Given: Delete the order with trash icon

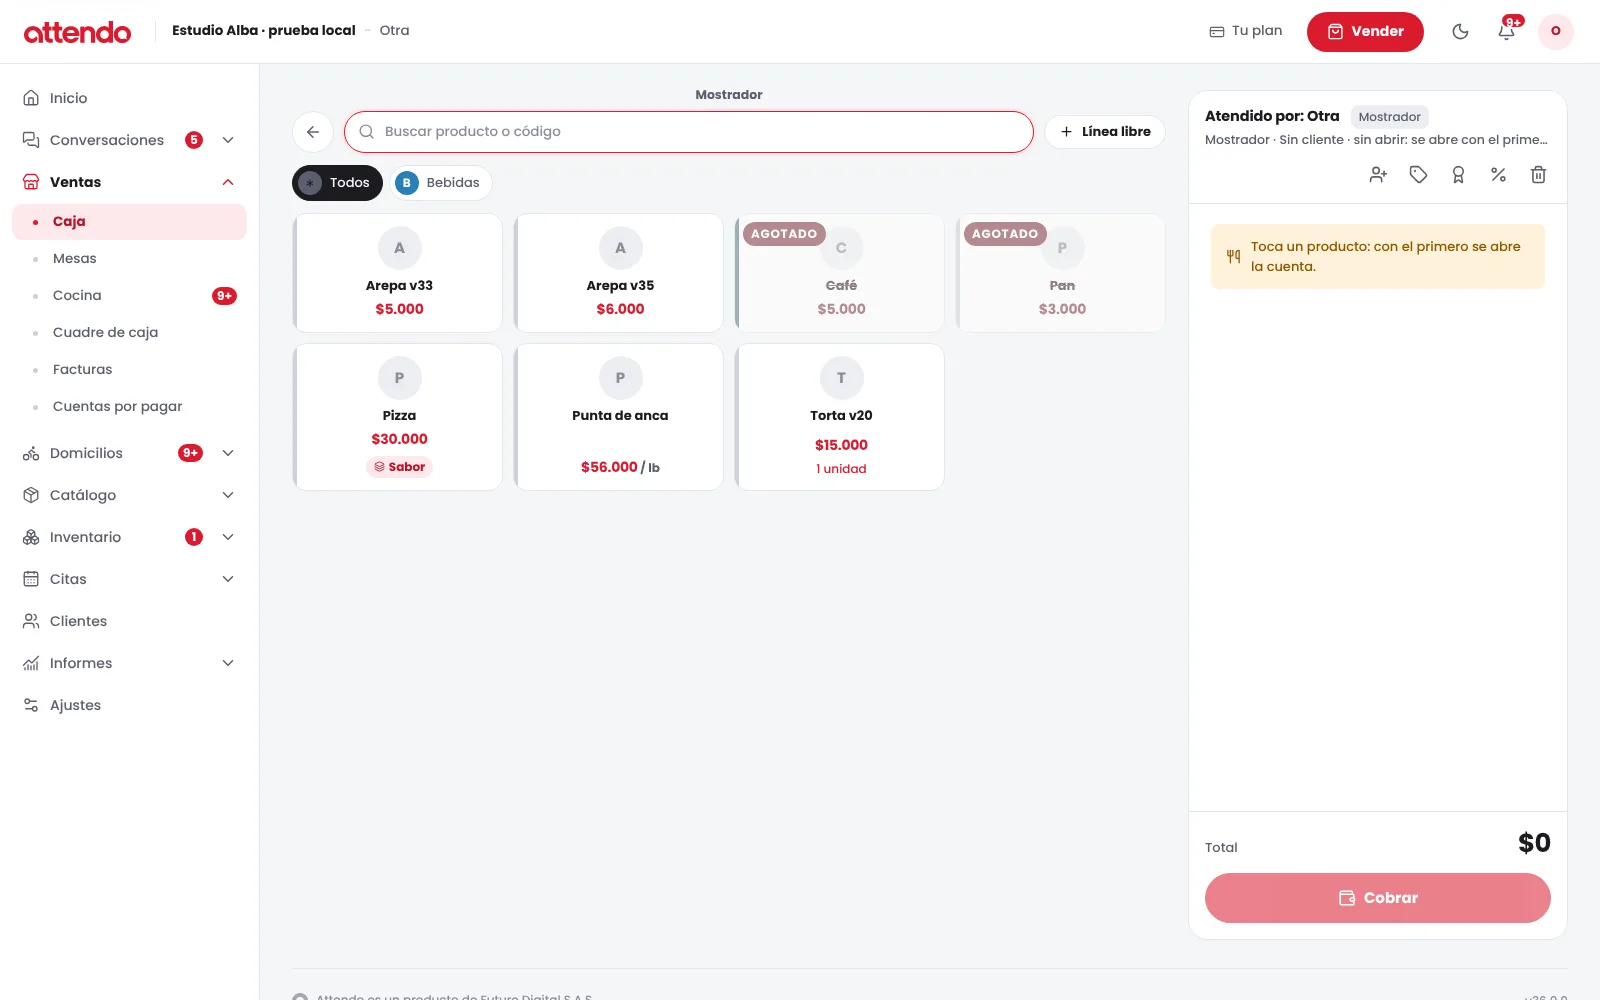Looking at the screenshot, I should [x=1538, y=175].
